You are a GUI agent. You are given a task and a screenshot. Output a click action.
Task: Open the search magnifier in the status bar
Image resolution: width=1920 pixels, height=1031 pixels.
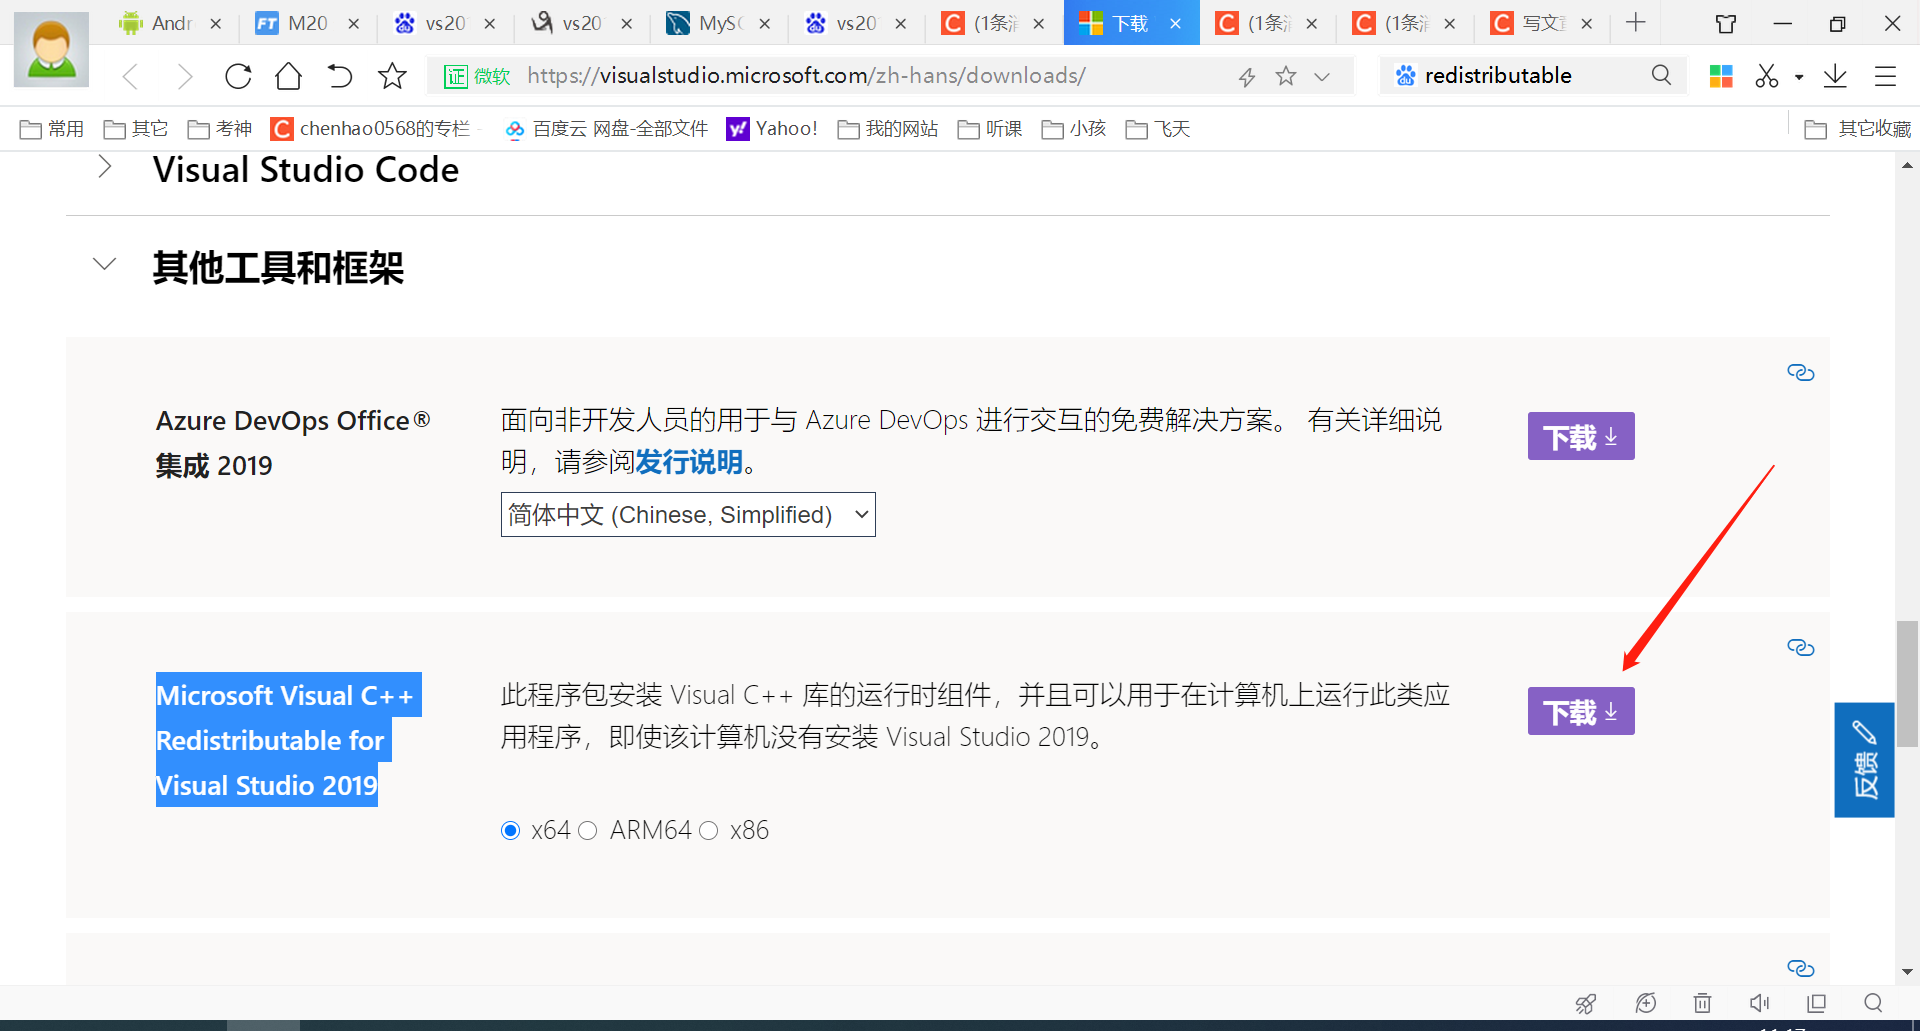1873,1003
